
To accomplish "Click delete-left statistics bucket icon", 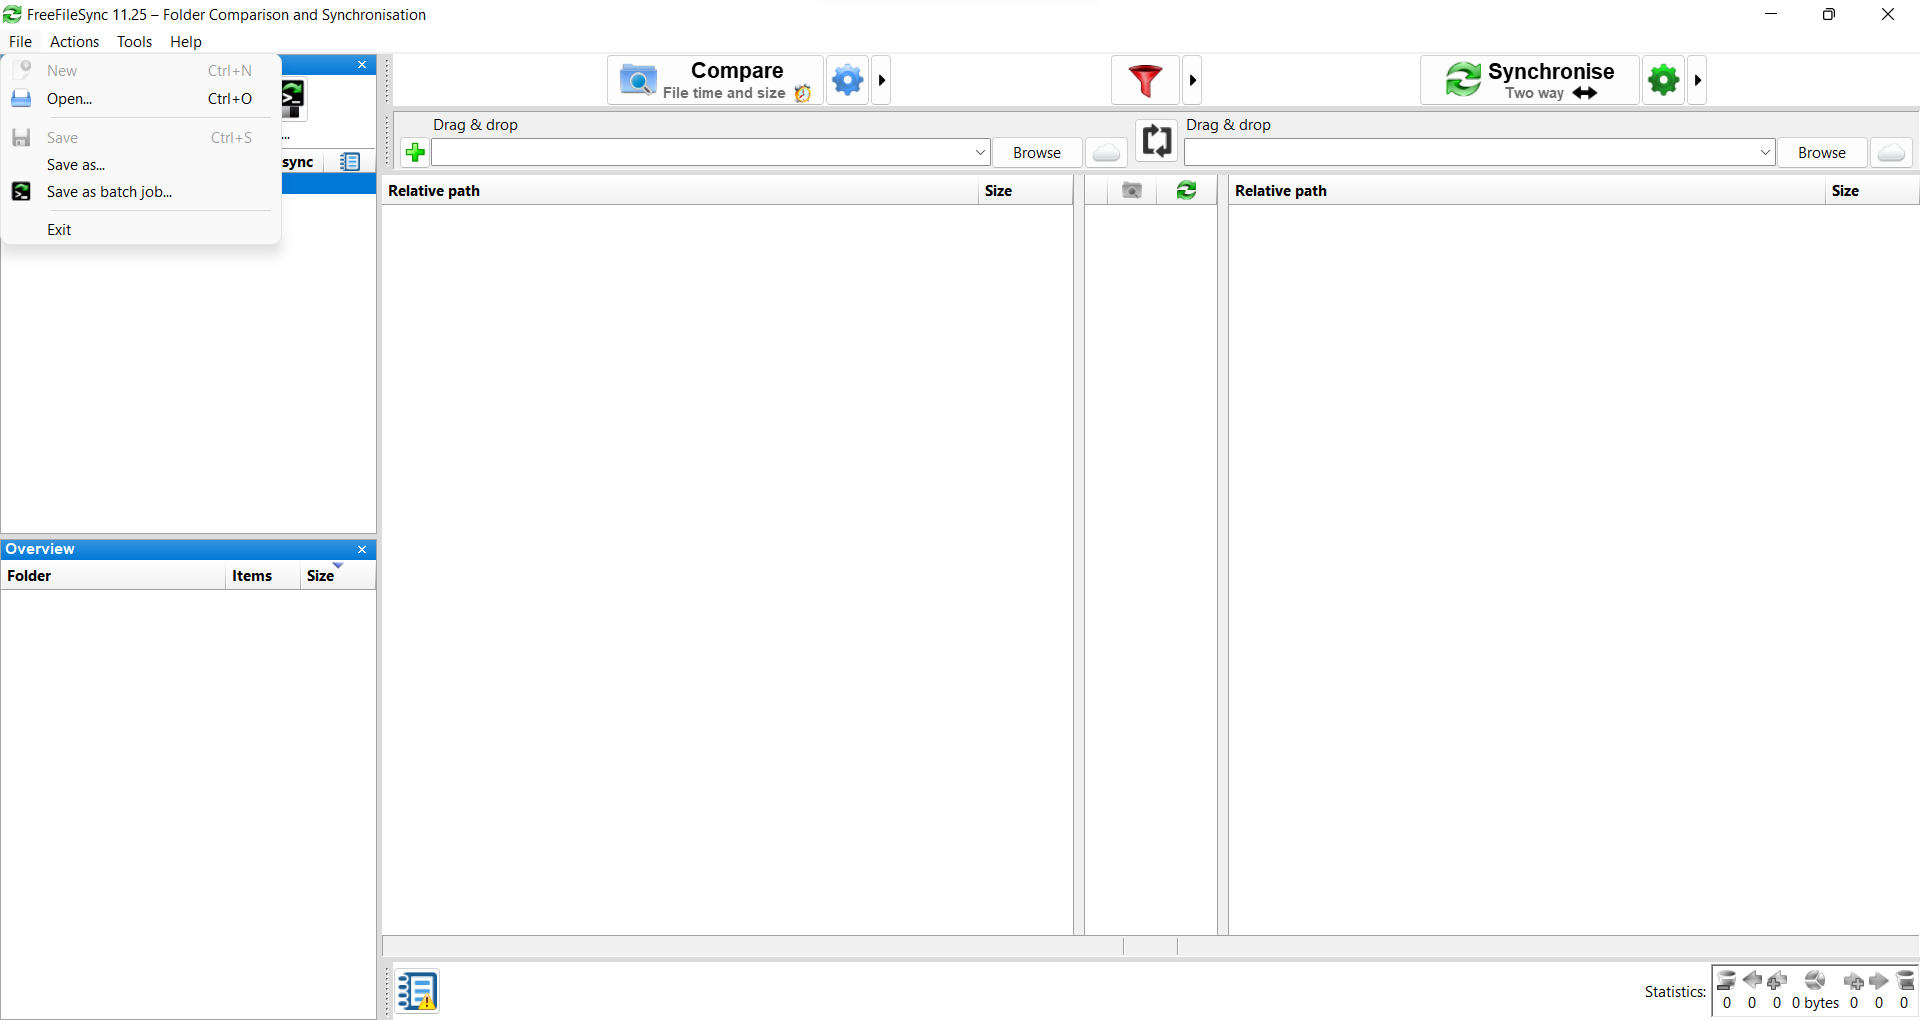I will click(1726, 981).
